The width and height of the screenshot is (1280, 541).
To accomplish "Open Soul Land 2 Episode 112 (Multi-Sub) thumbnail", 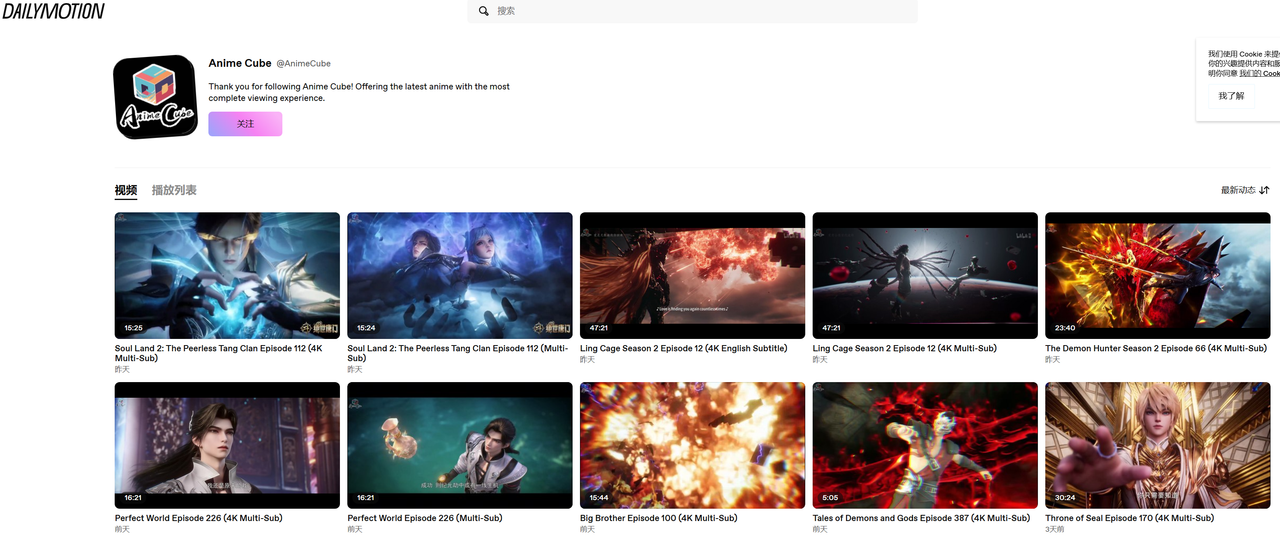I will pyautogui.click(x=460, y=276).
